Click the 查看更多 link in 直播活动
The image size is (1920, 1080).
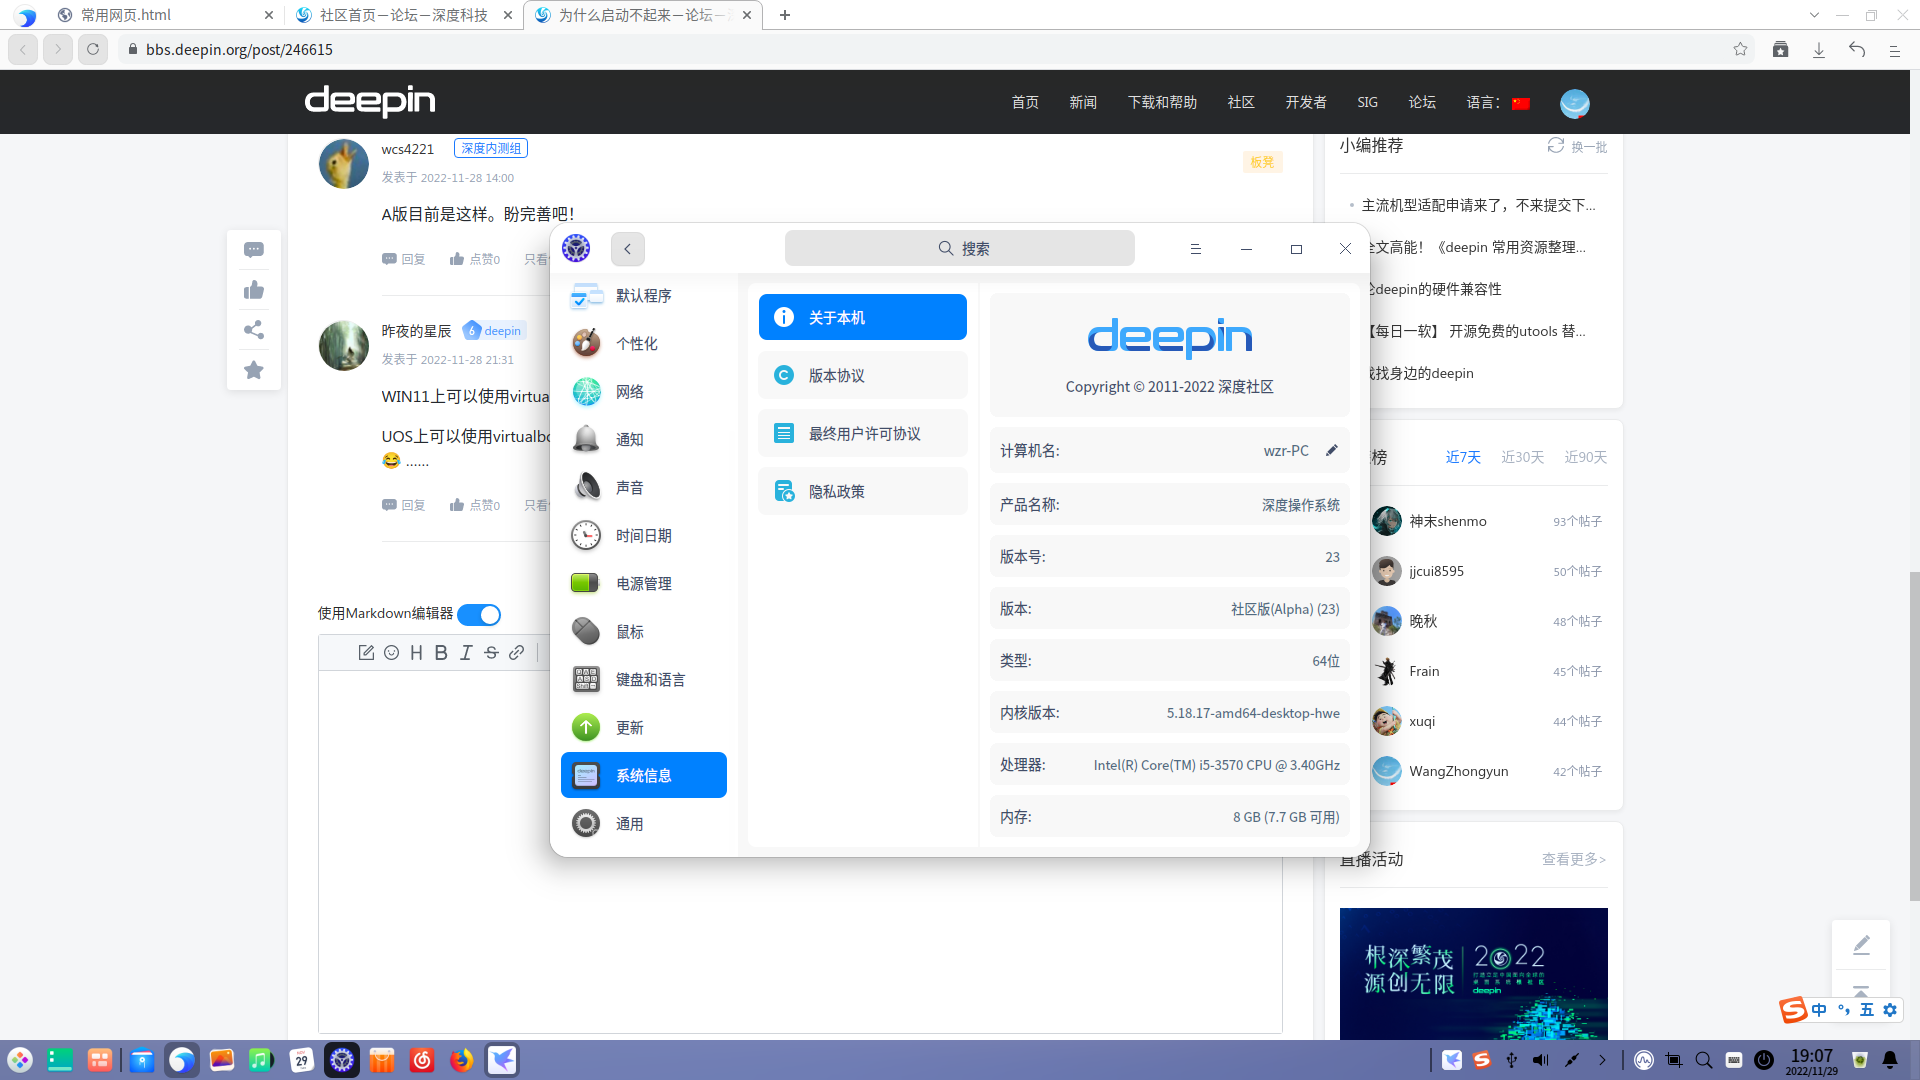tap(1572, 859)
